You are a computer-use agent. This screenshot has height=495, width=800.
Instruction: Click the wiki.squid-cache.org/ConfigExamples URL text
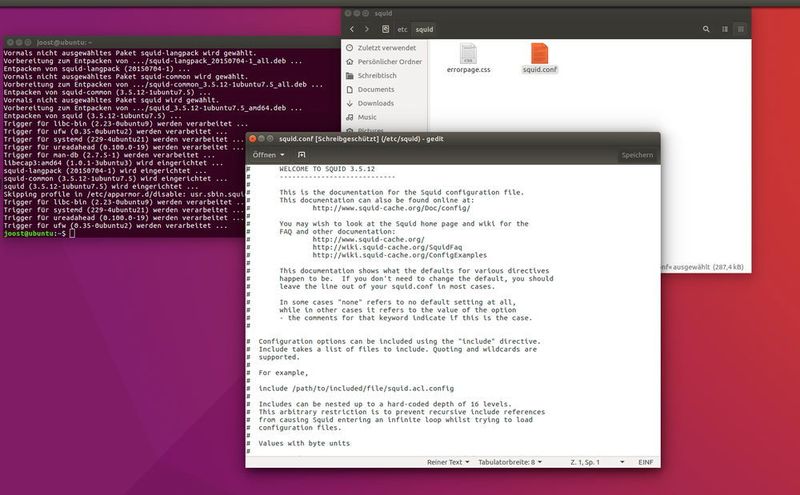pyautogui.click(x=399, y=255)
